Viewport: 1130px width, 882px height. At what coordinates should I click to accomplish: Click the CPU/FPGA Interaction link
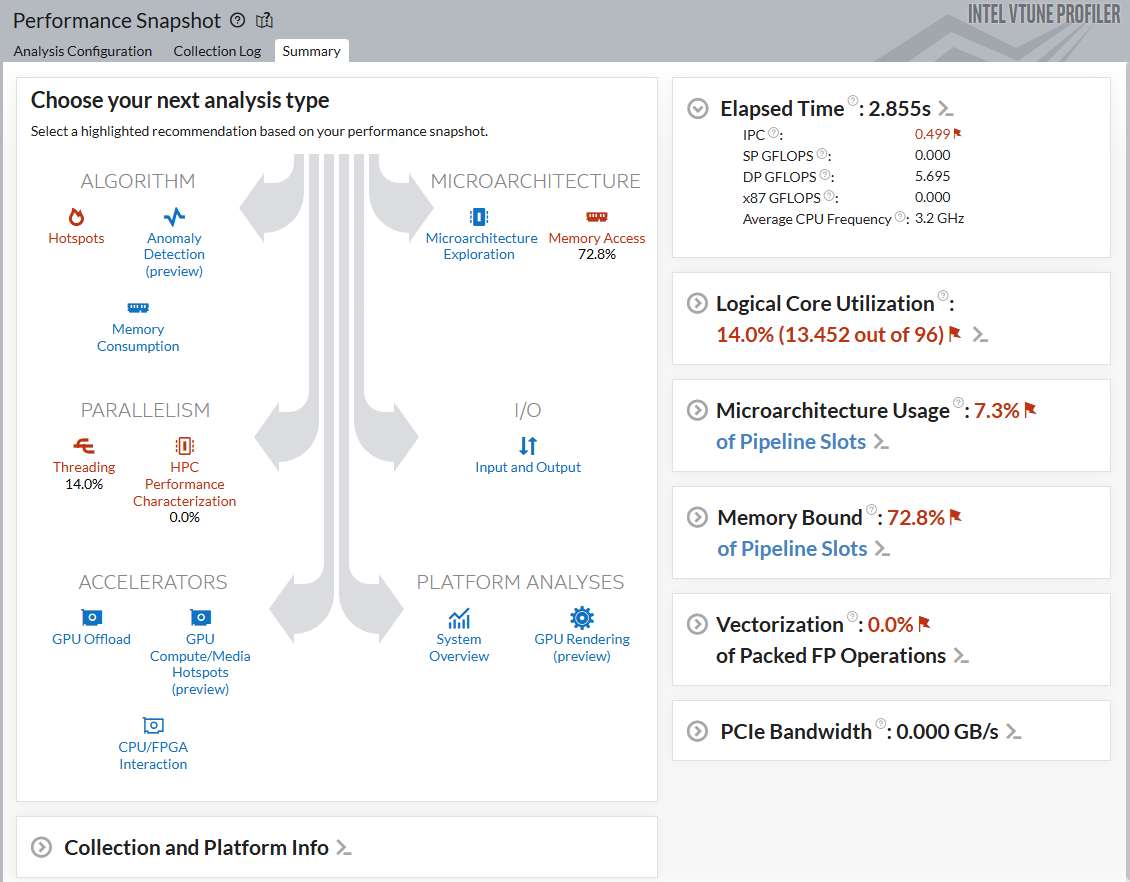[153, 755]
